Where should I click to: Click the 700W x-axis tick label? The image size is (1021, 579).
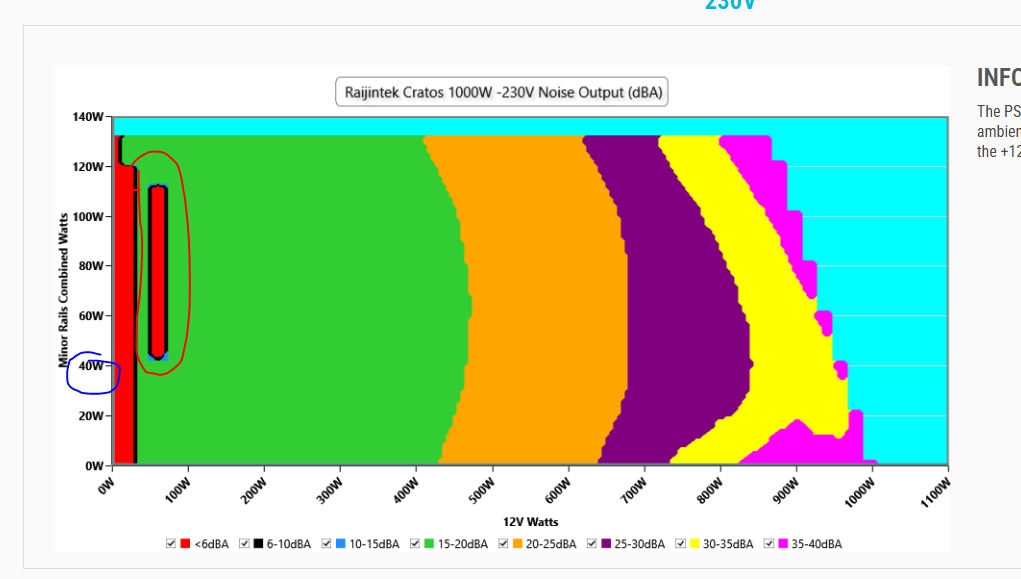634,490
